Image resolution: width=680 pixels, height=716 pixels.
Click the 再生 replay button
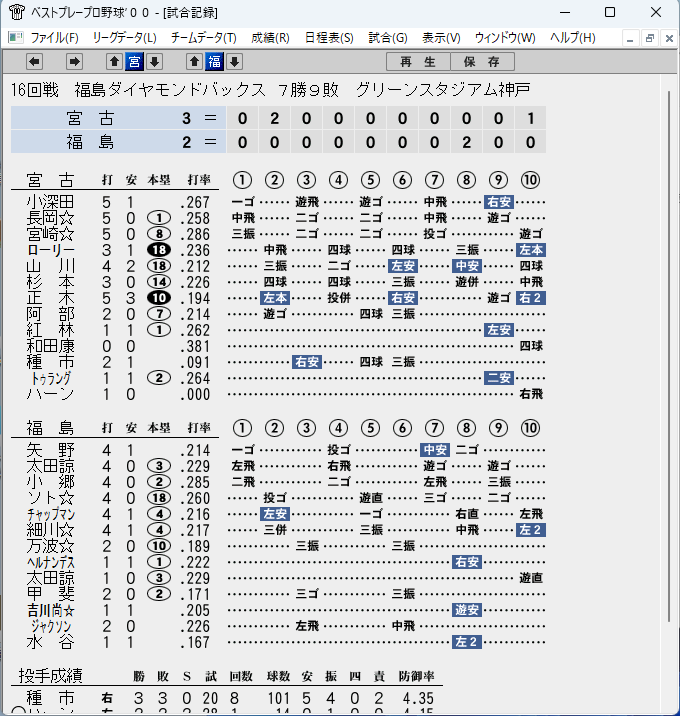pyautogui.click(x=418, y=62)
